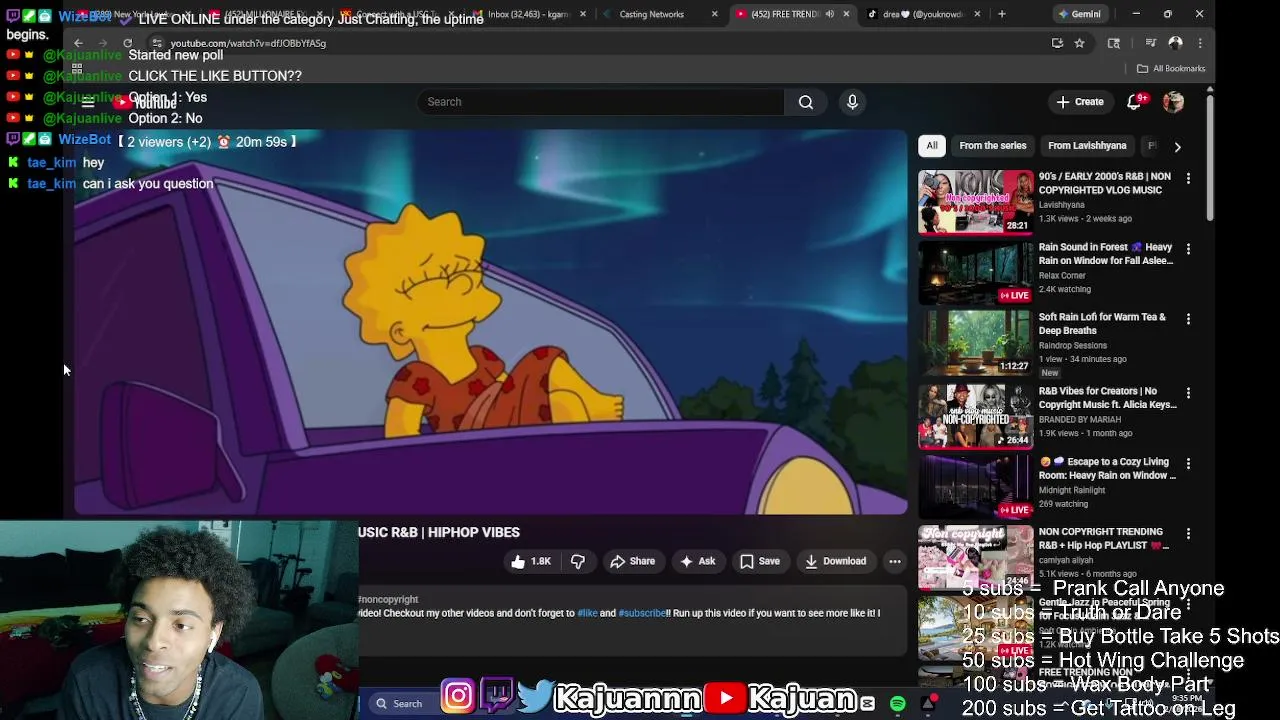Image resolution: width=1280 pixels, height=720 pixels.
Task: Open the BRANDED BY MARIAH channel name
Action: [1080, 420]
